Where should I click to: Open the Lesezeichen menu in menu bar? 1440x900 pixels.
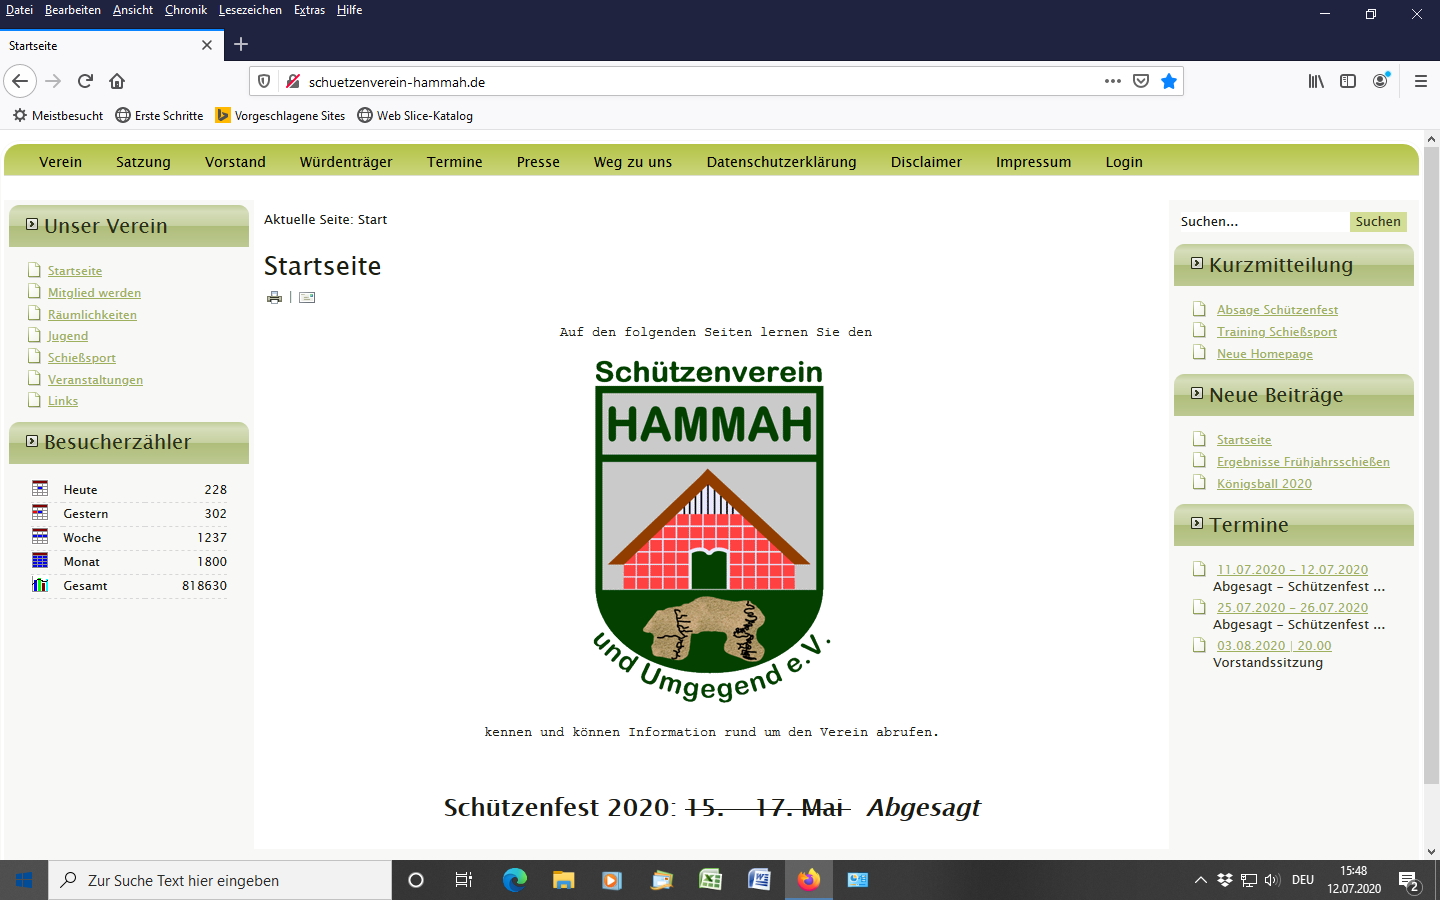pos(250,10)
